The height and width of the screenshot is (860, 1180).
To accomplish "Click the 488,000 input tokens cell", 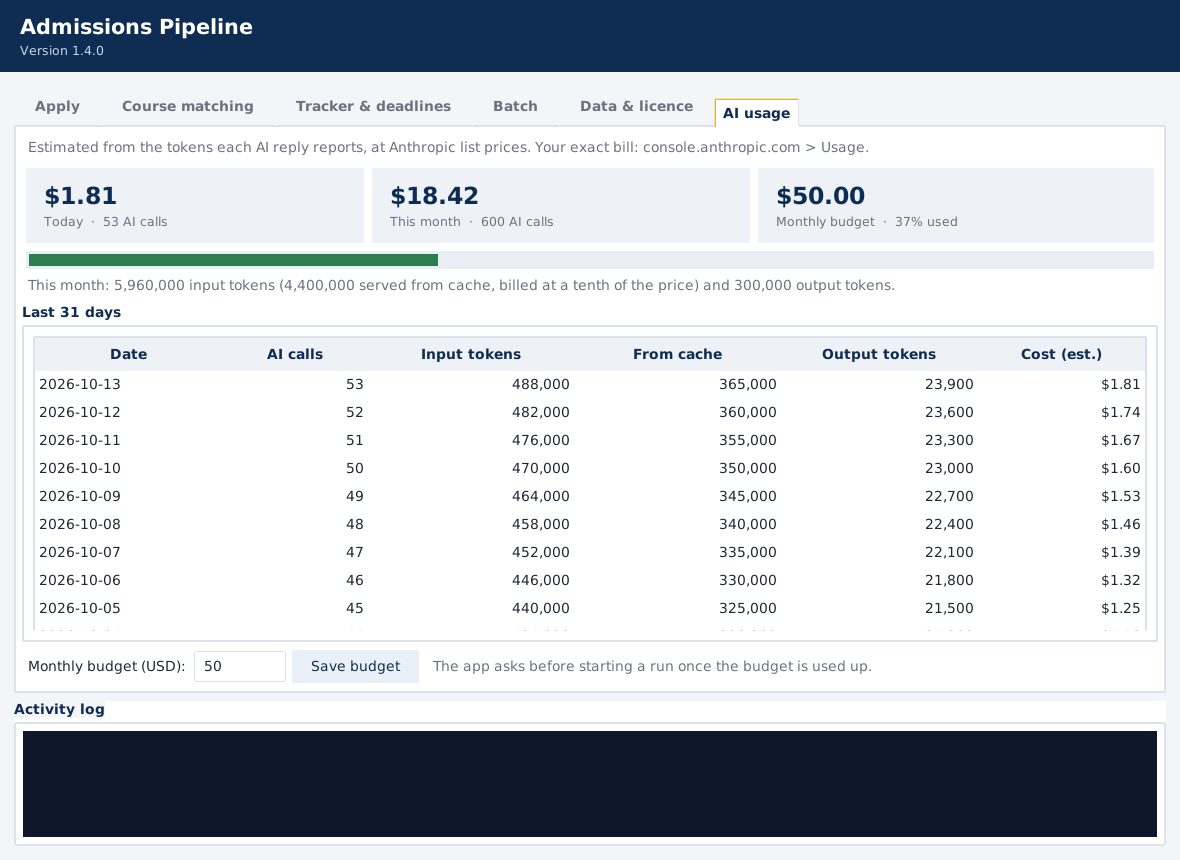I will [540, 384].
